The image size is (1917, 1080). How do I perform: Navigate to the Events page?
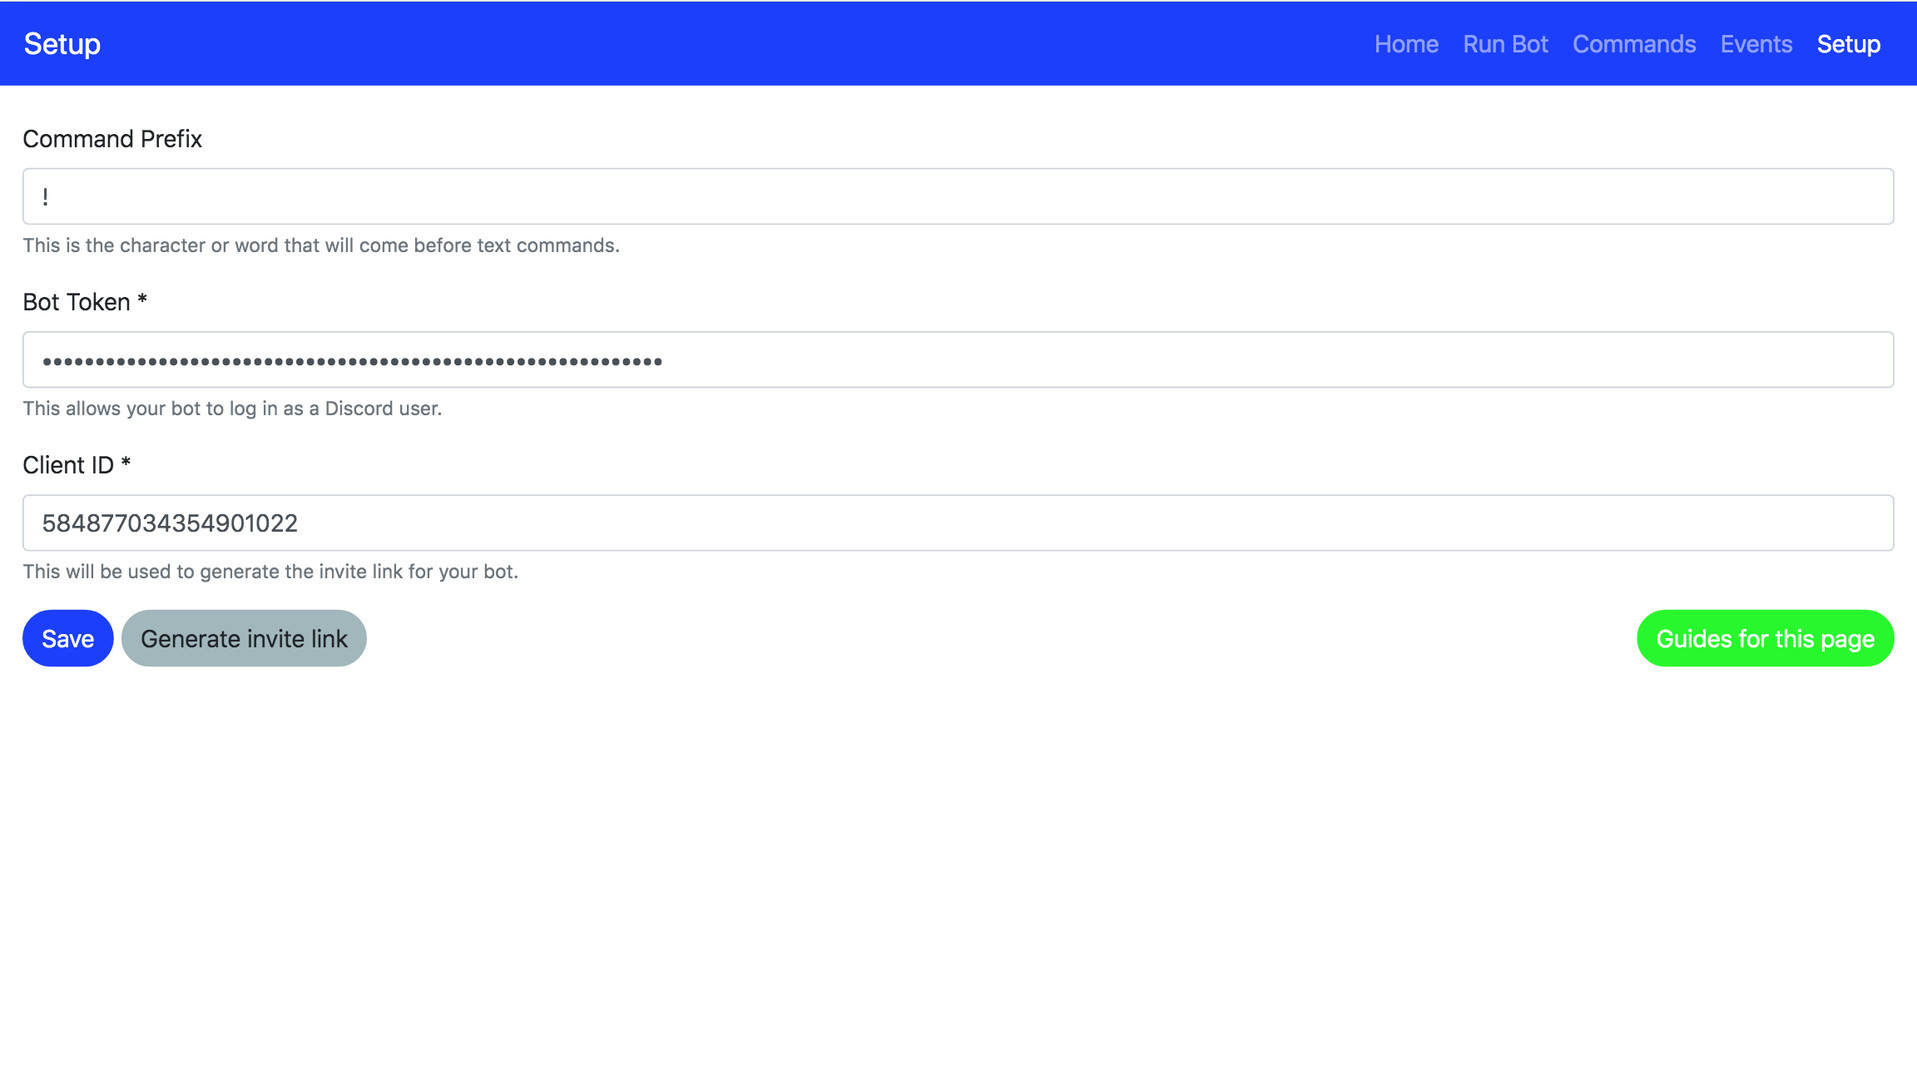point(1755,44)
